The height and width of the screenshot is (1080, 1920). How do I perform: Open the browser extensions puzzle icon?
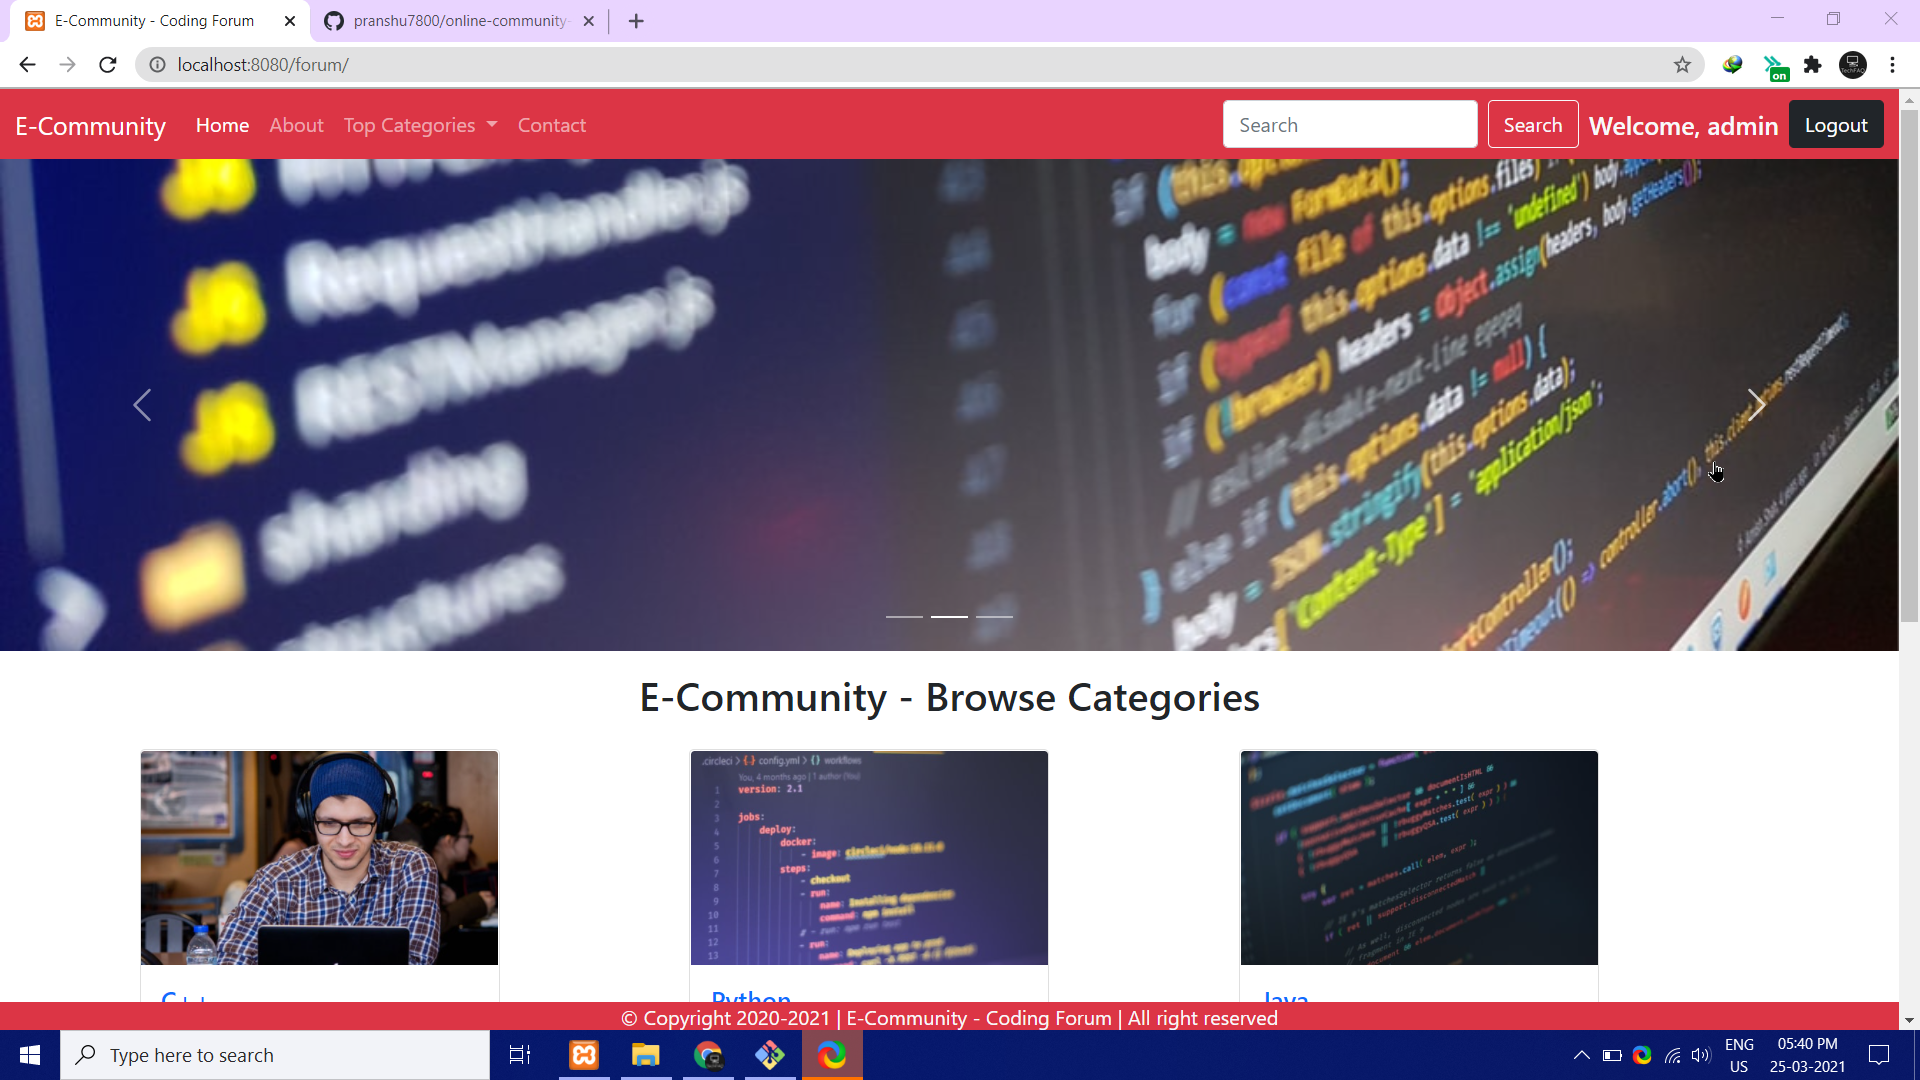click(1813, 64)
